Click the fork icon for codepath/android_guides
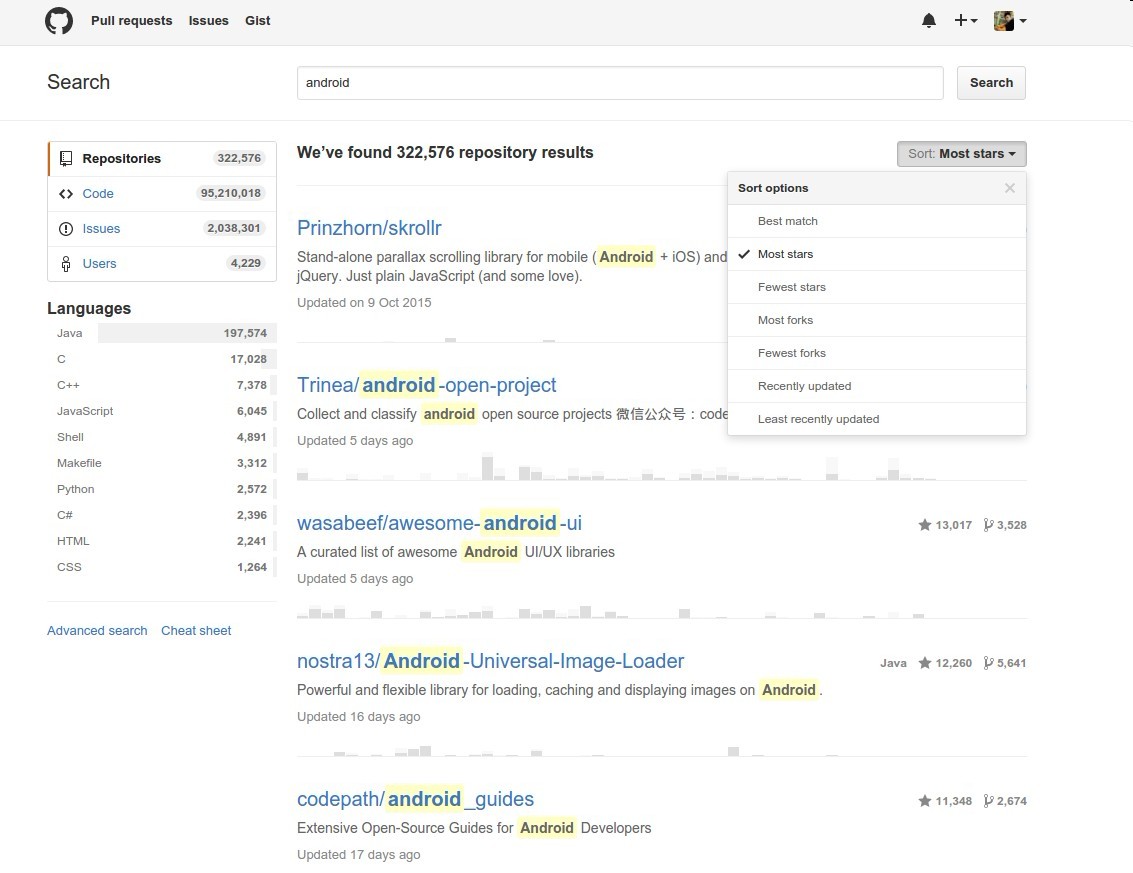The height and width of the screenshot is (873, 1133). click(988, 801)
